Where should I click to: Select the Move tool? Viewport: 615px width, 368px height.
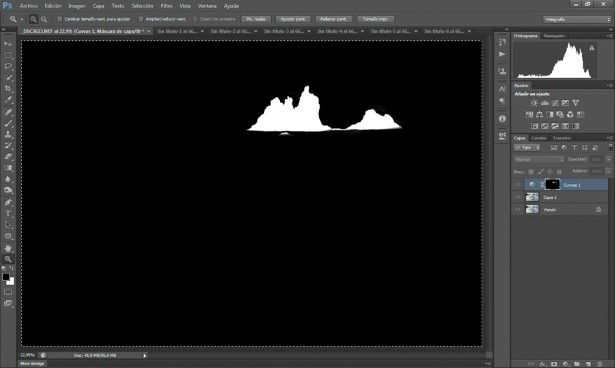click(8, 44)
